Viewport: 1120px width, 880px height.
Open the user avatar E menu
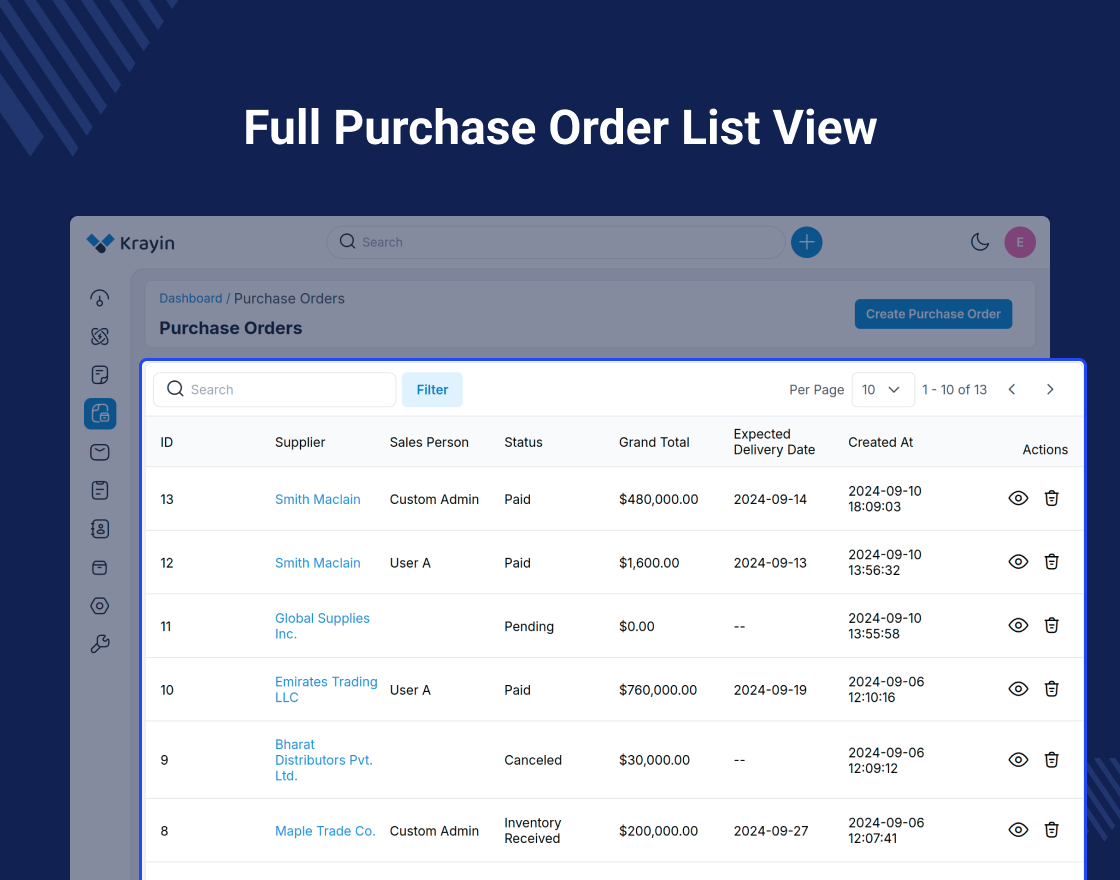[x=1020, y=242]
